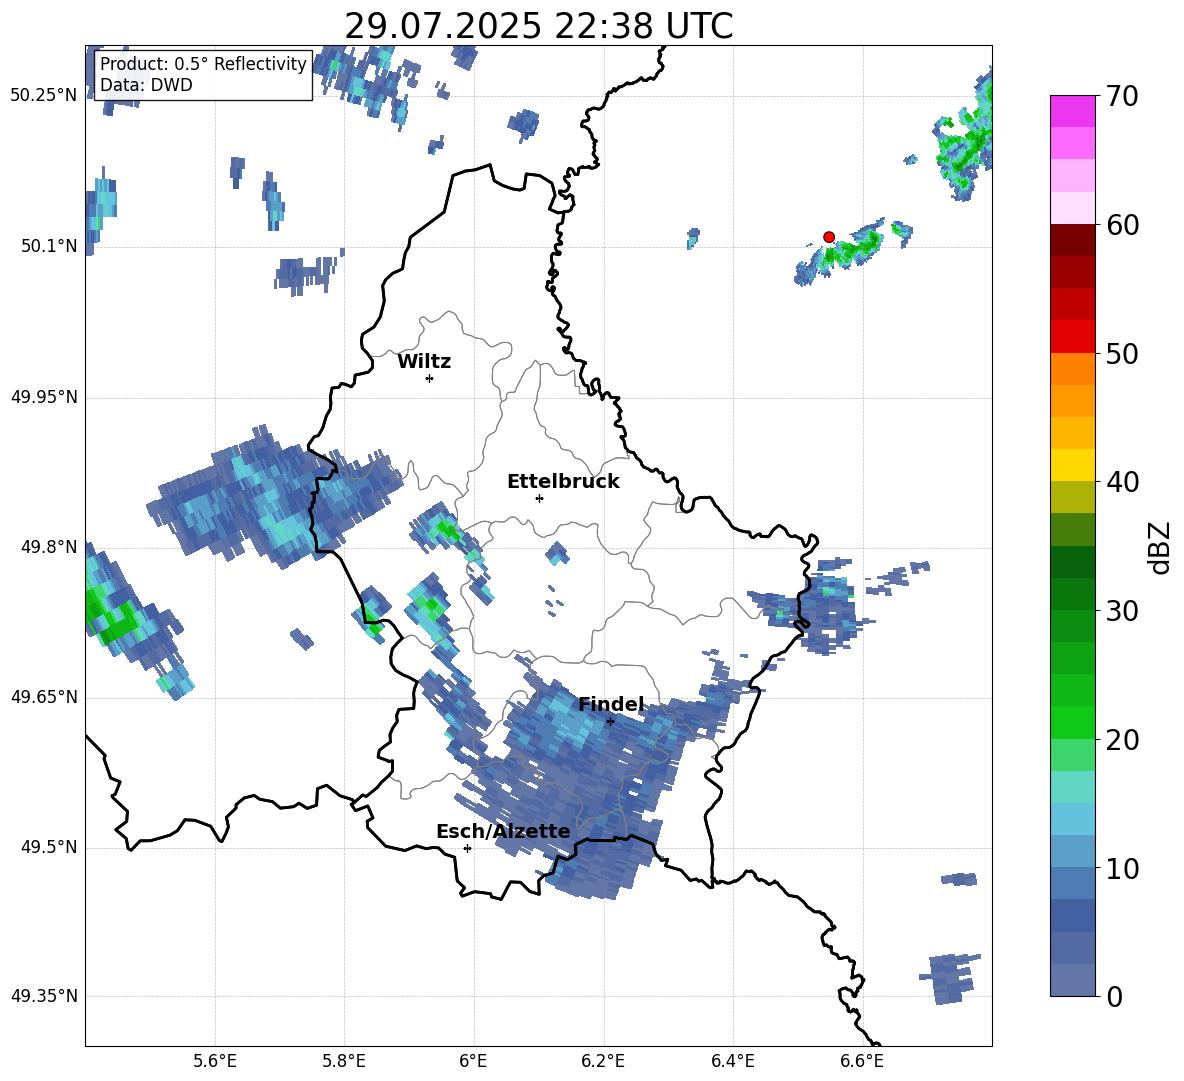Click the 10 label on the colorbar
1184x1081 pixels.
click(x=1122, y=868)
